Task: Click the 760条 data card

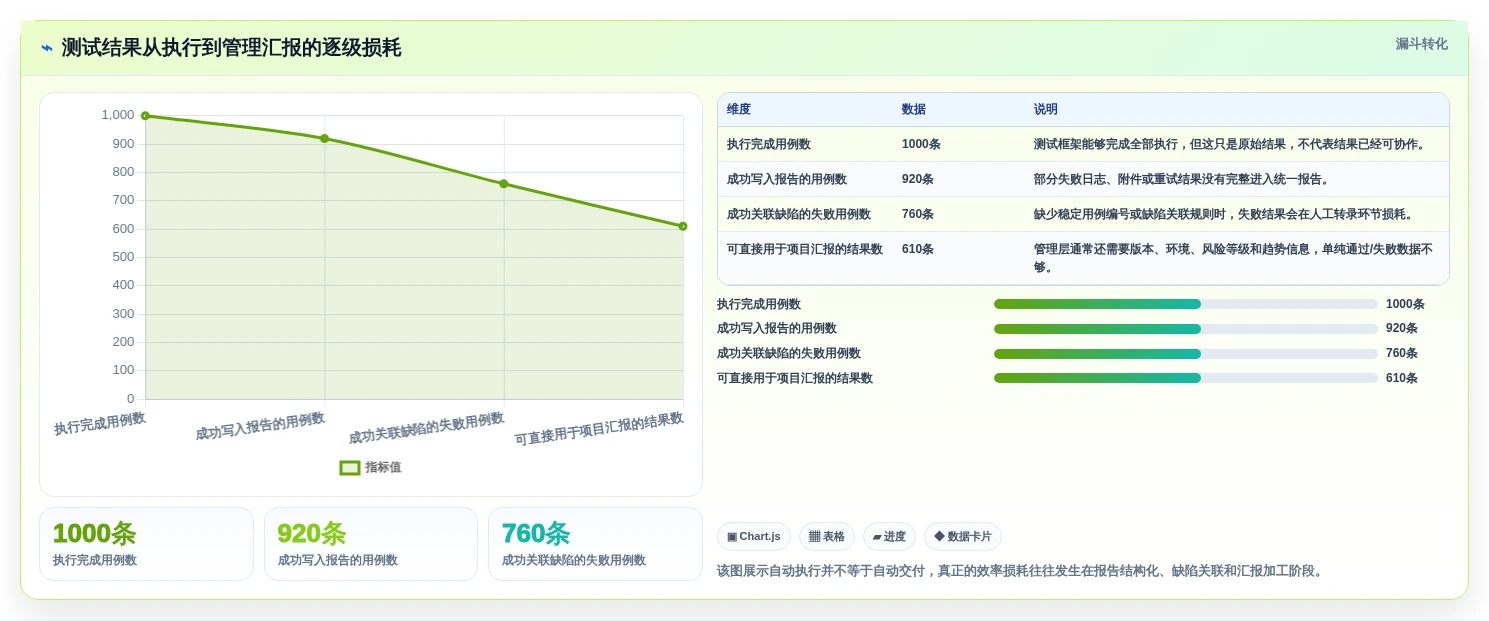Action: point(595,544)
